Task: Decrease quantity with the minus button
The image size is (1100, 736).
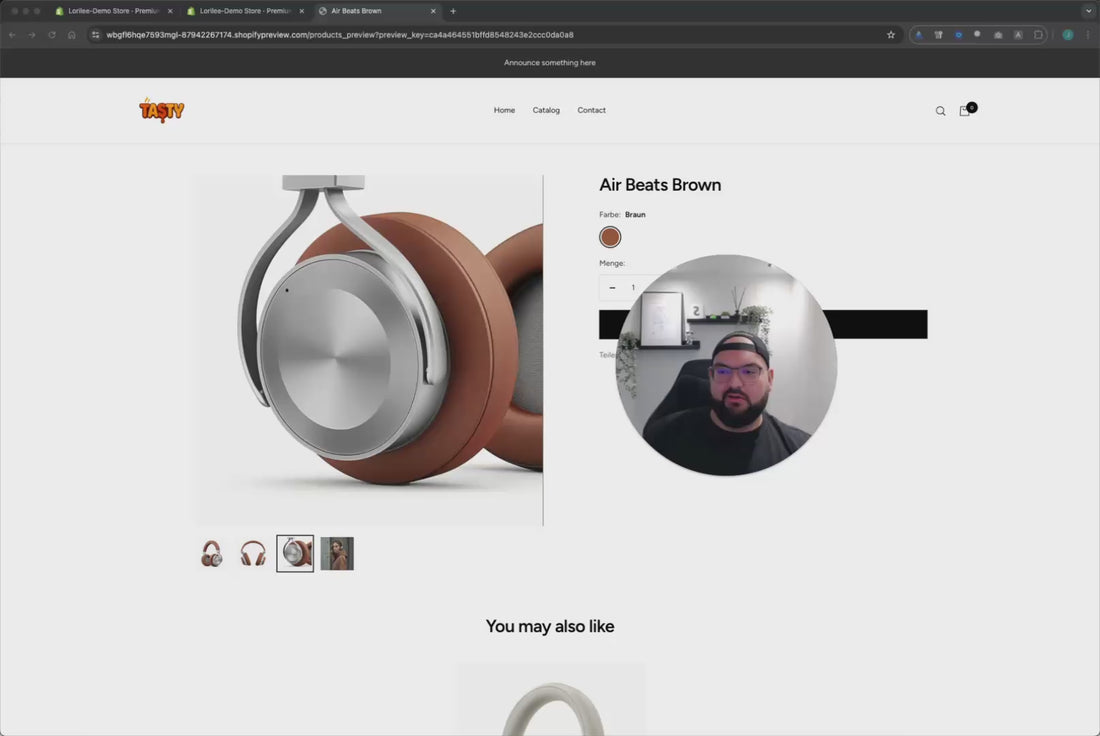Action: click(x=613, y=288)
